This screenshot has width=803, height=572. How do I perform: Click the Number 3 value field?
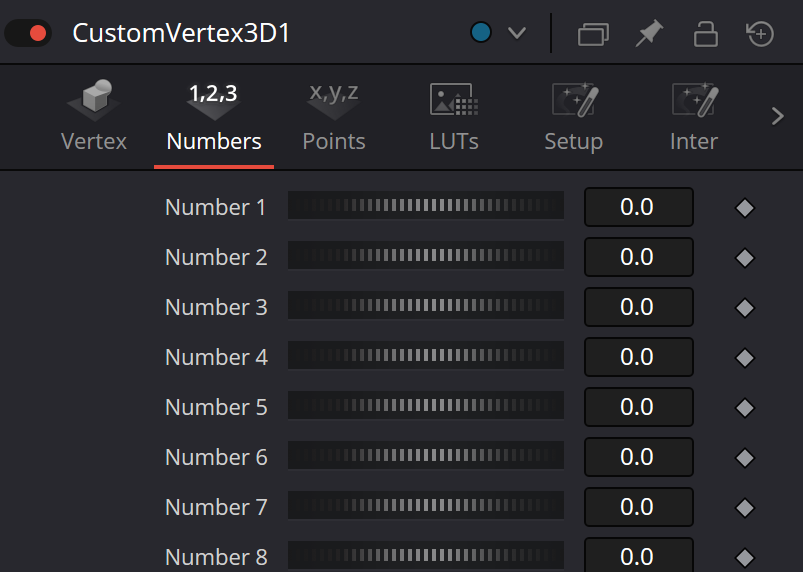[639, 307]
